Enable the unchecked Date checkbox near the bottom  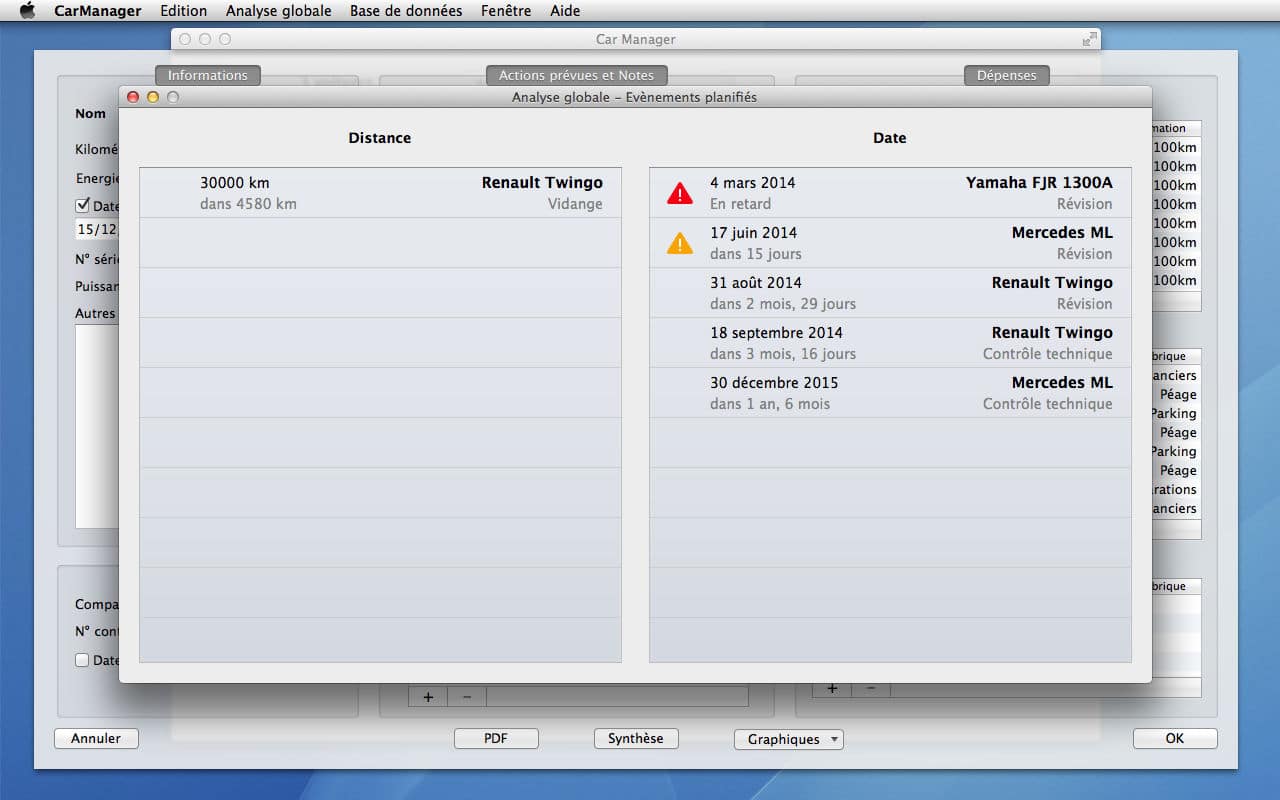pyautogui.click(x=83, y=660)
